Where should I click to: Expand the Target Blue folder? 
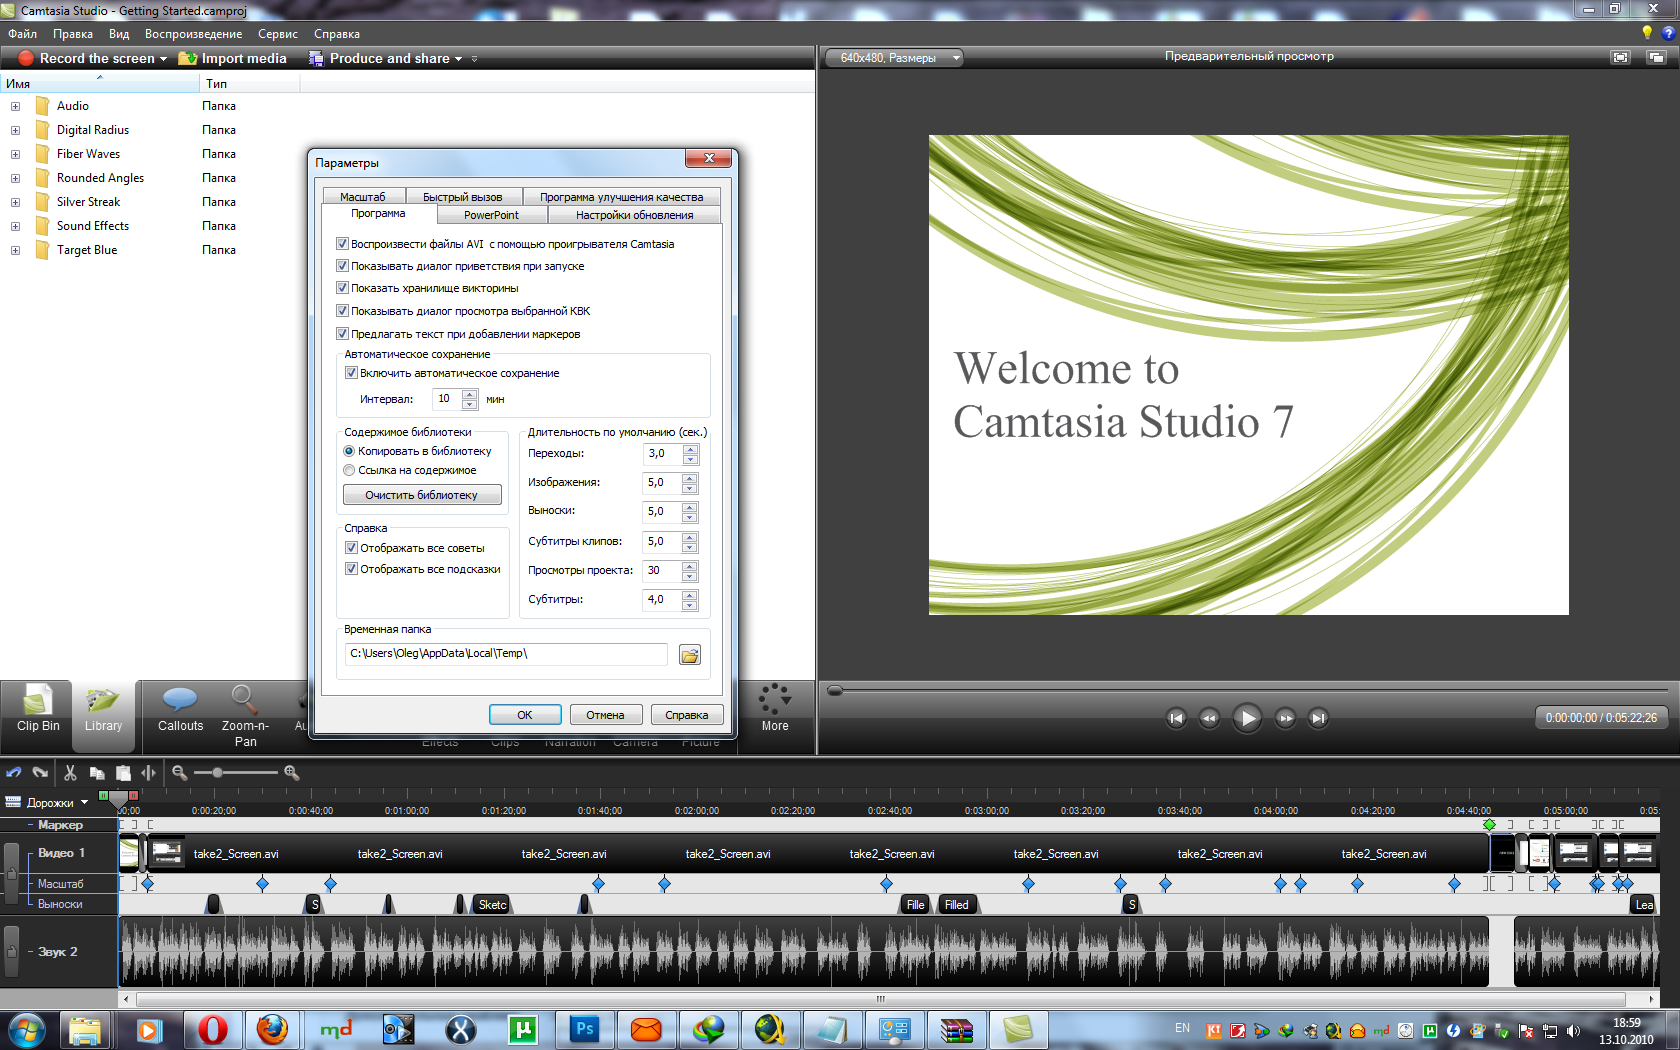[15, 250]
